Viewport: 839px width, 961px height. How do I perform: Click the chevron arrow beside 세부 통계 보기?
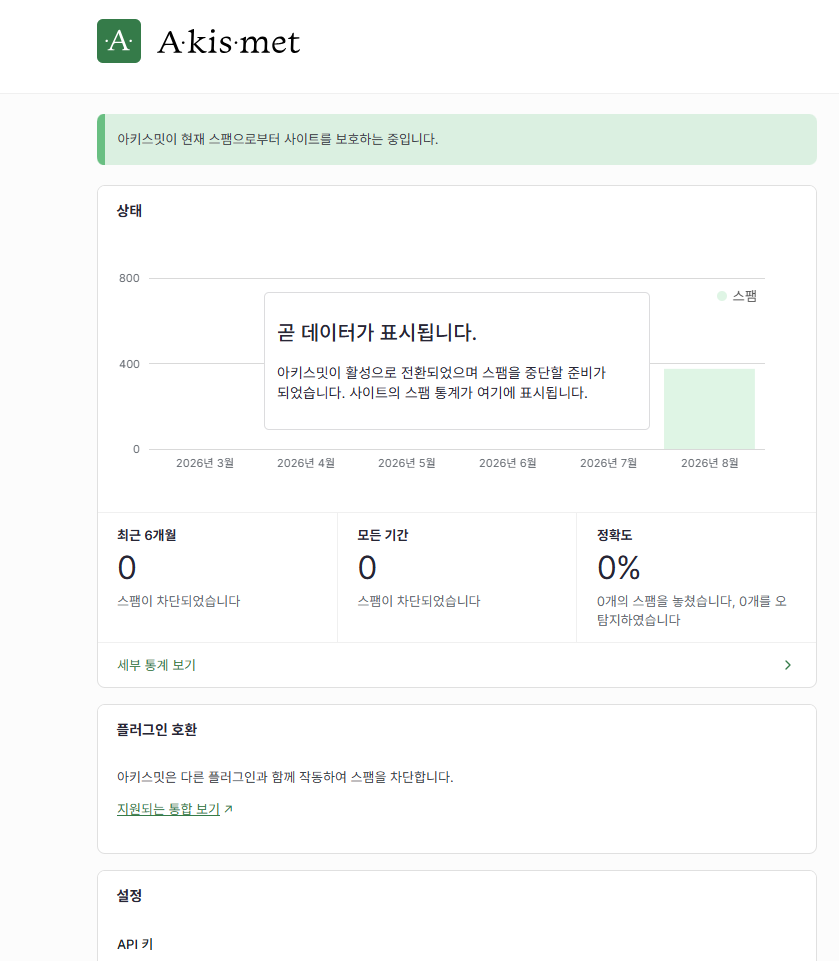click(x=788, y=665)
